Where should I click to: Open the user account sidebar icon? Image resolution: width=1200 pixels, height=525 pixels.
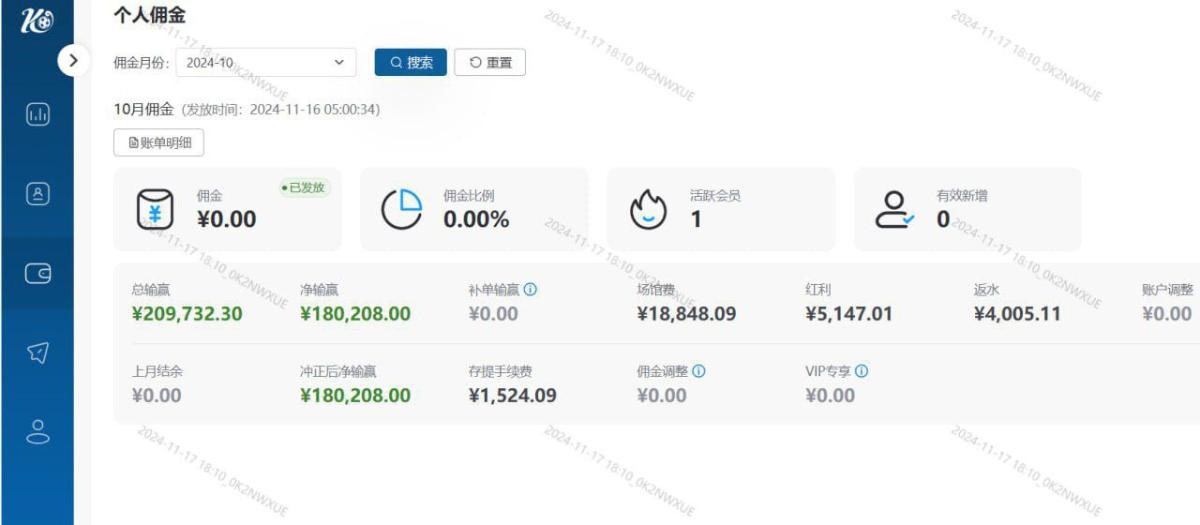pyautogui.click(x=37, y=431)
